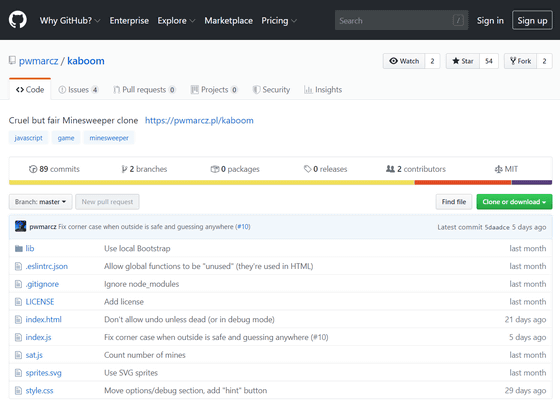This screenshot has height=407, width=560.
Task: Click the Sign up button
Action: pyautogui.click(x=532, y=20)
